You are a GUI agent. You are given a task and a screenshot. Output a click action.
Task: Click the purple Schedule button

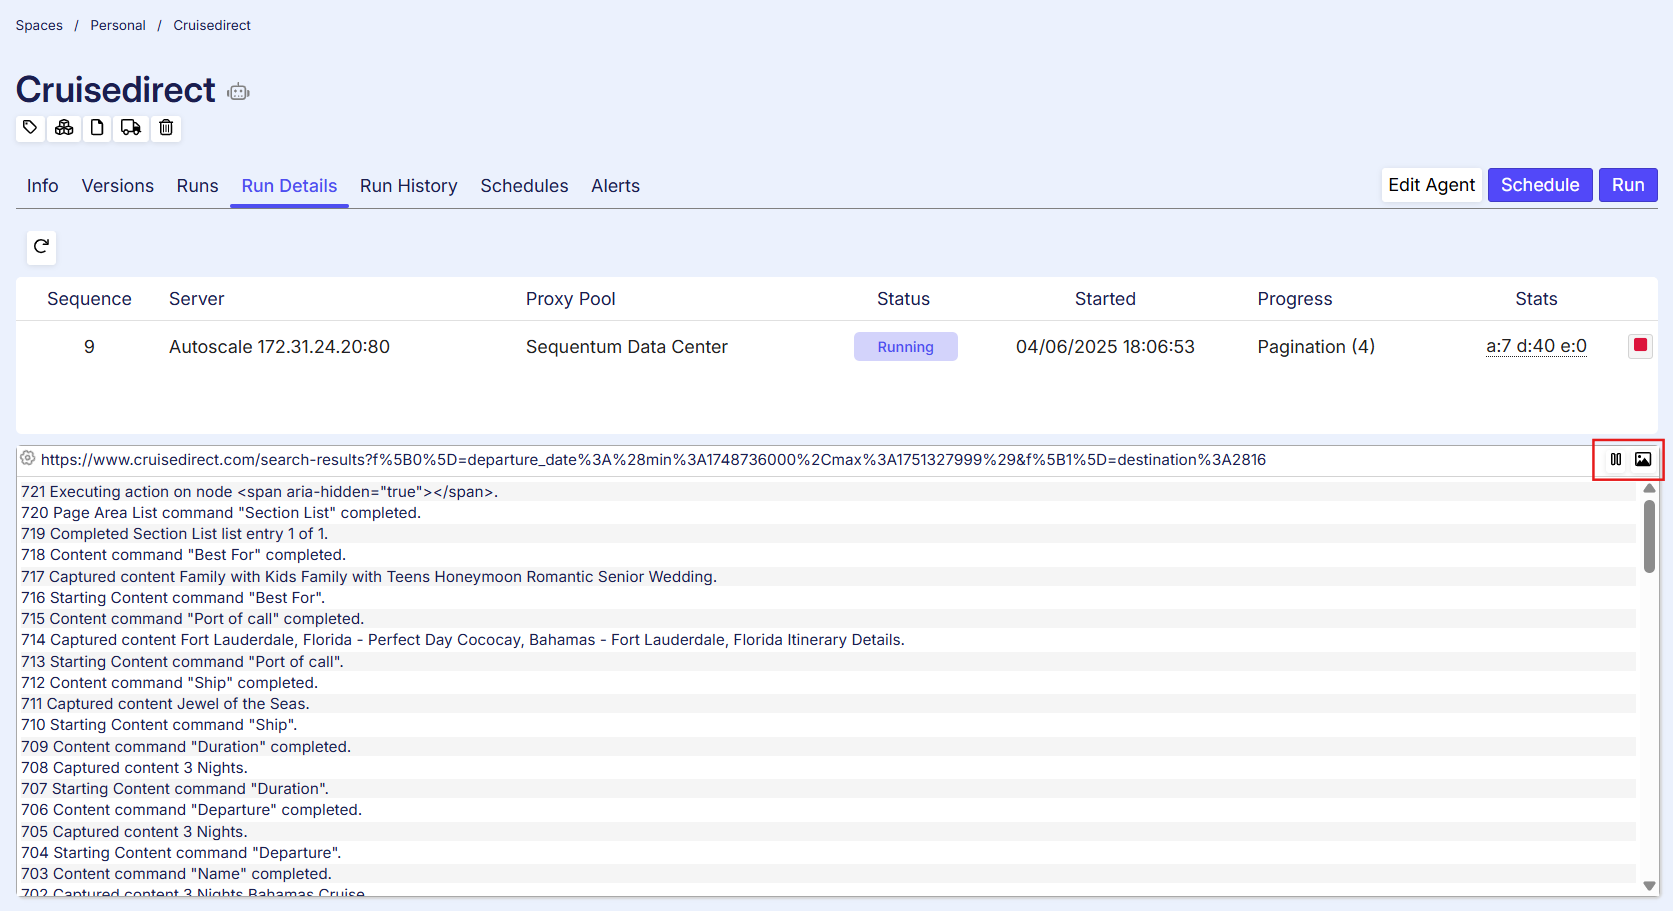click(1539, 185)
